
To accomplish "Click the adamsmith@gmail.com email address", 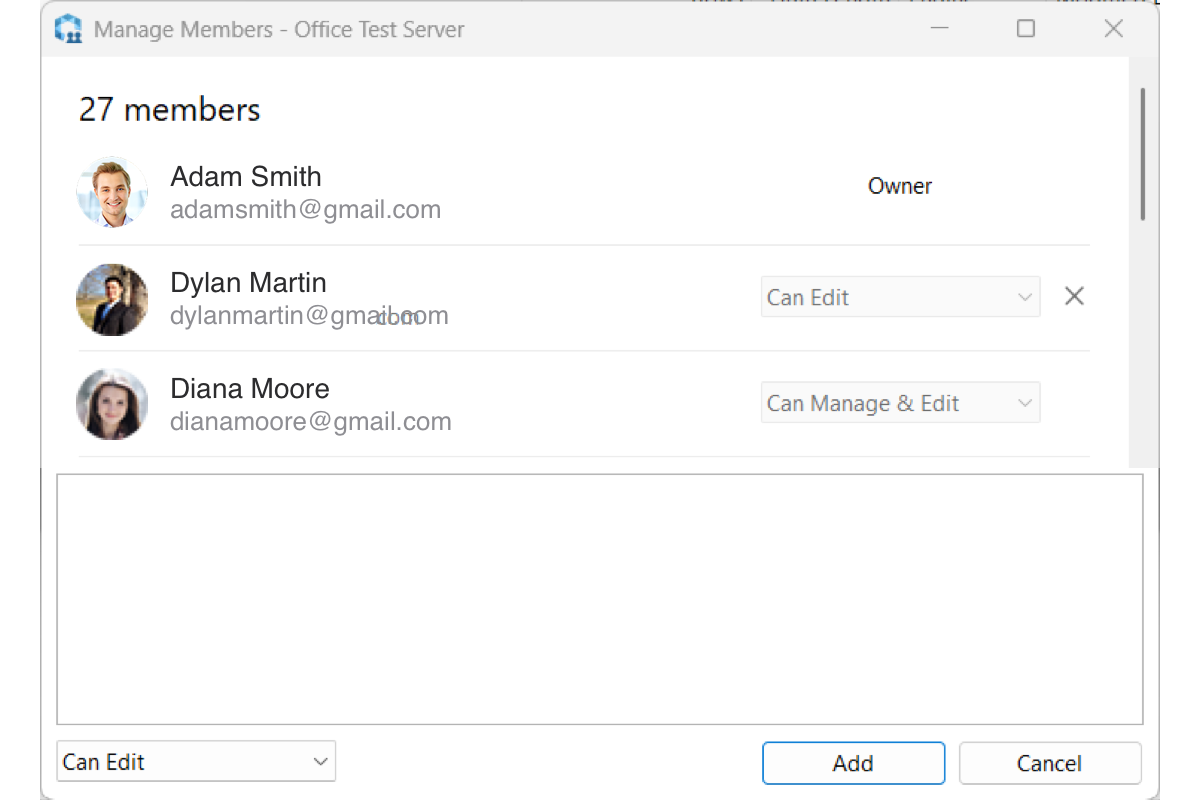I will 306,210.
